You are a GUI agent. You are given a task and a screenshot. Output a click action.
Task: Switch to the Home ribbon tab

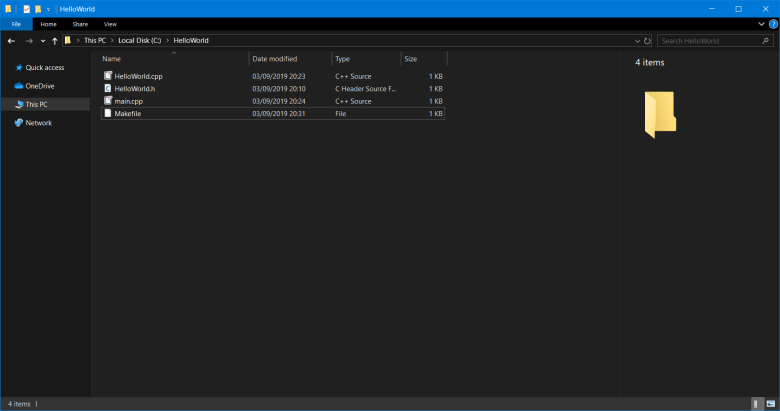point(48,24)
